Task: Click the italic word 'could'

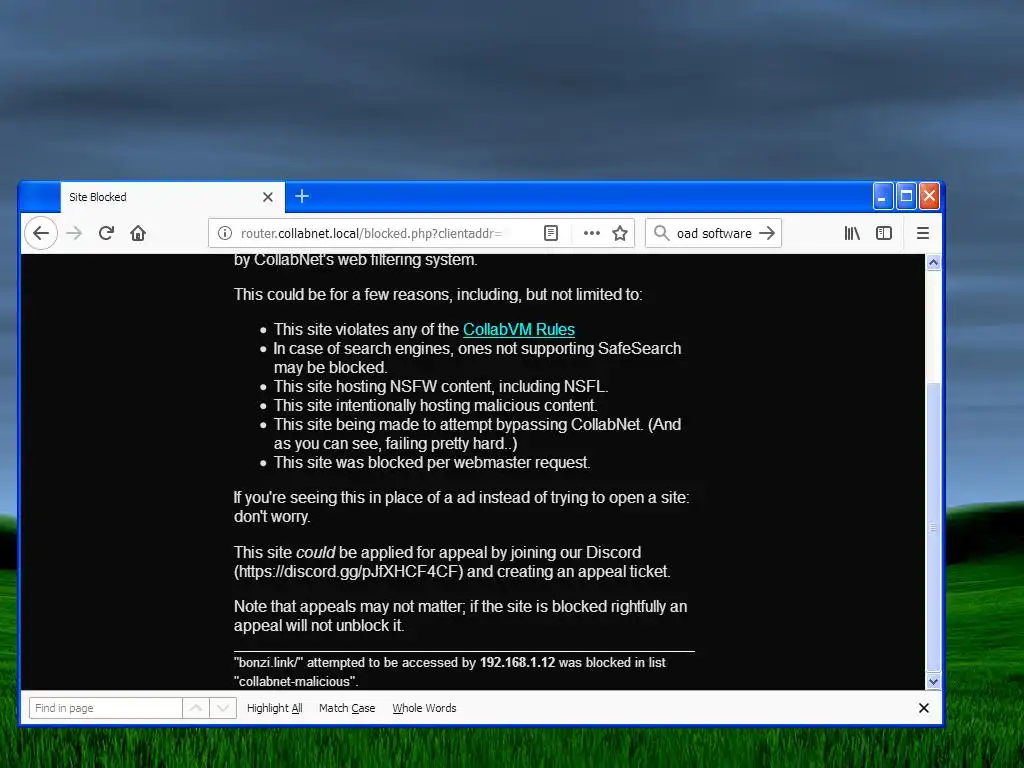Action: (x=315, y=552)
